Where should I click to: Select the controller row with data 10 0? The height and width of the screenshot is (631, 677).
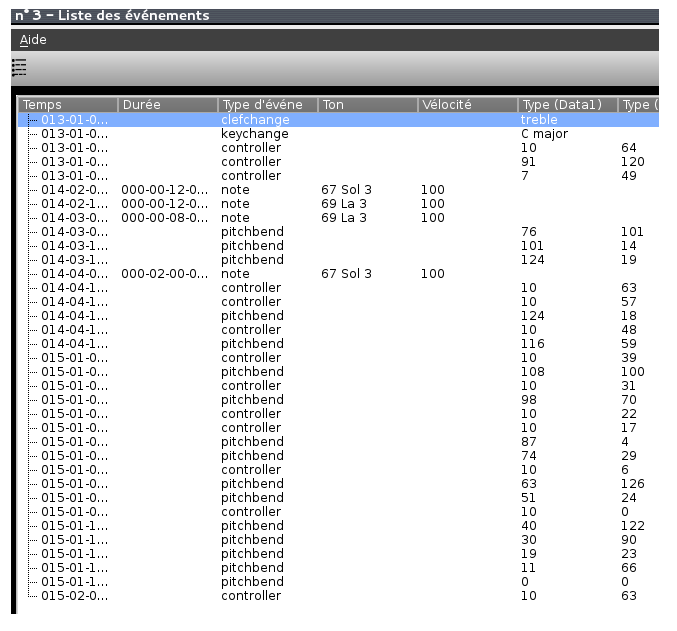tap(338, 512)
